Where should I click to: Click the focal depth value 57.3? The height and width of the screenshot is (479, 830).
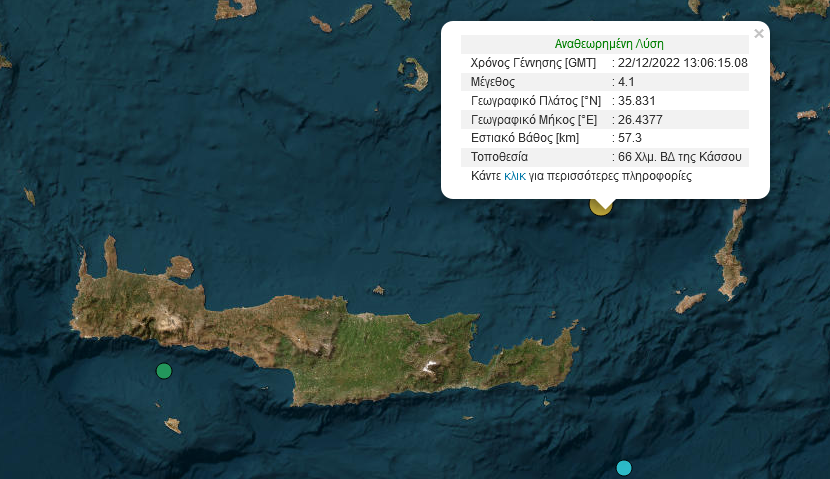point(630,138)
